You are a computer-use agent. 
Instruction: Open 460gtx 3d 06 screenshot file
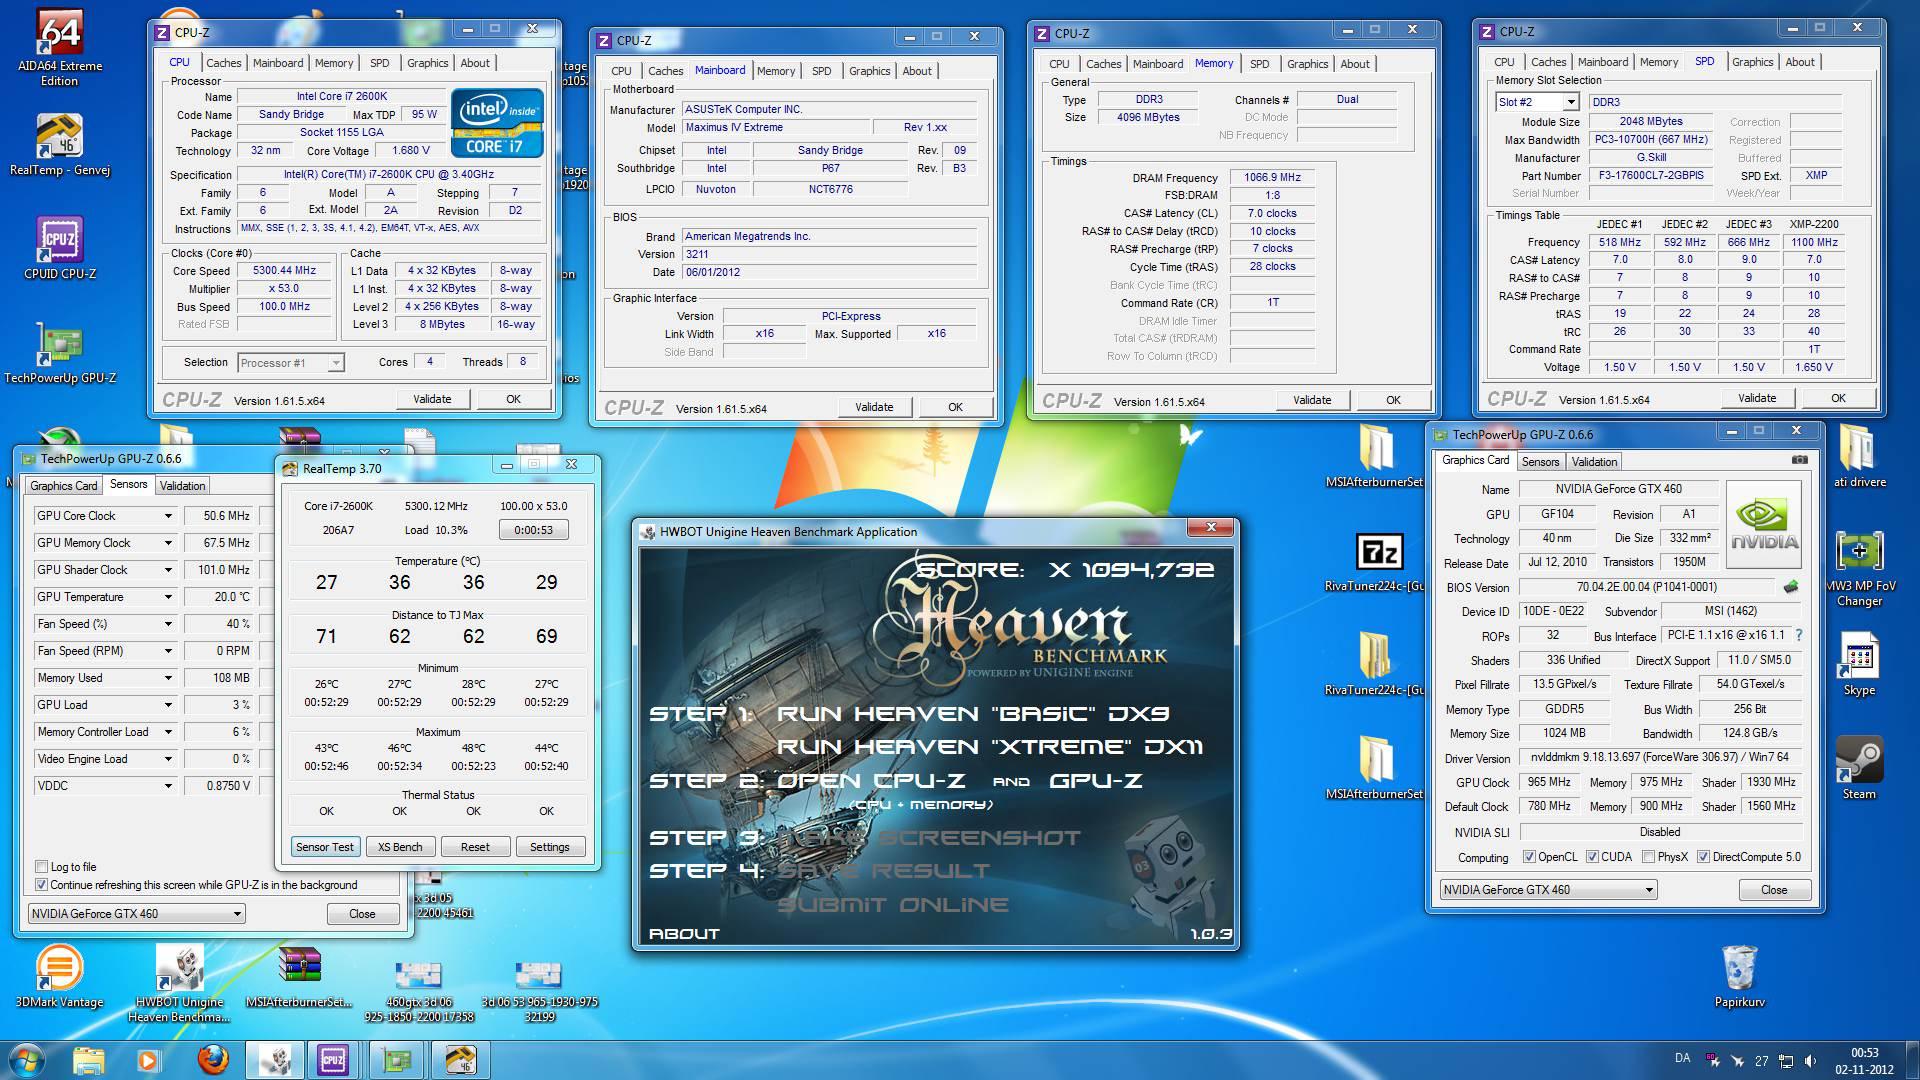point(419,990)
